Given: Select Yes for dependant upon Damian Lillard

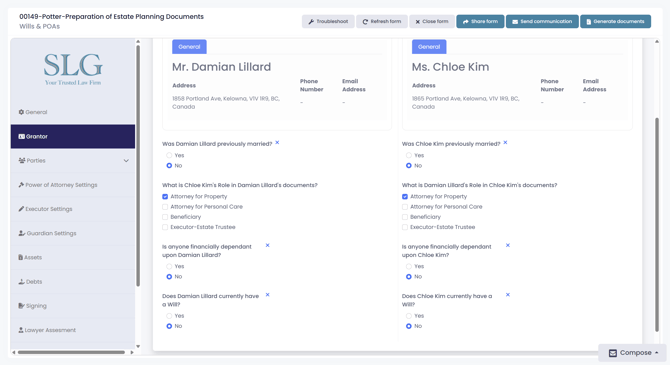Looking at the screenshot, I should [x=169, y=266].
